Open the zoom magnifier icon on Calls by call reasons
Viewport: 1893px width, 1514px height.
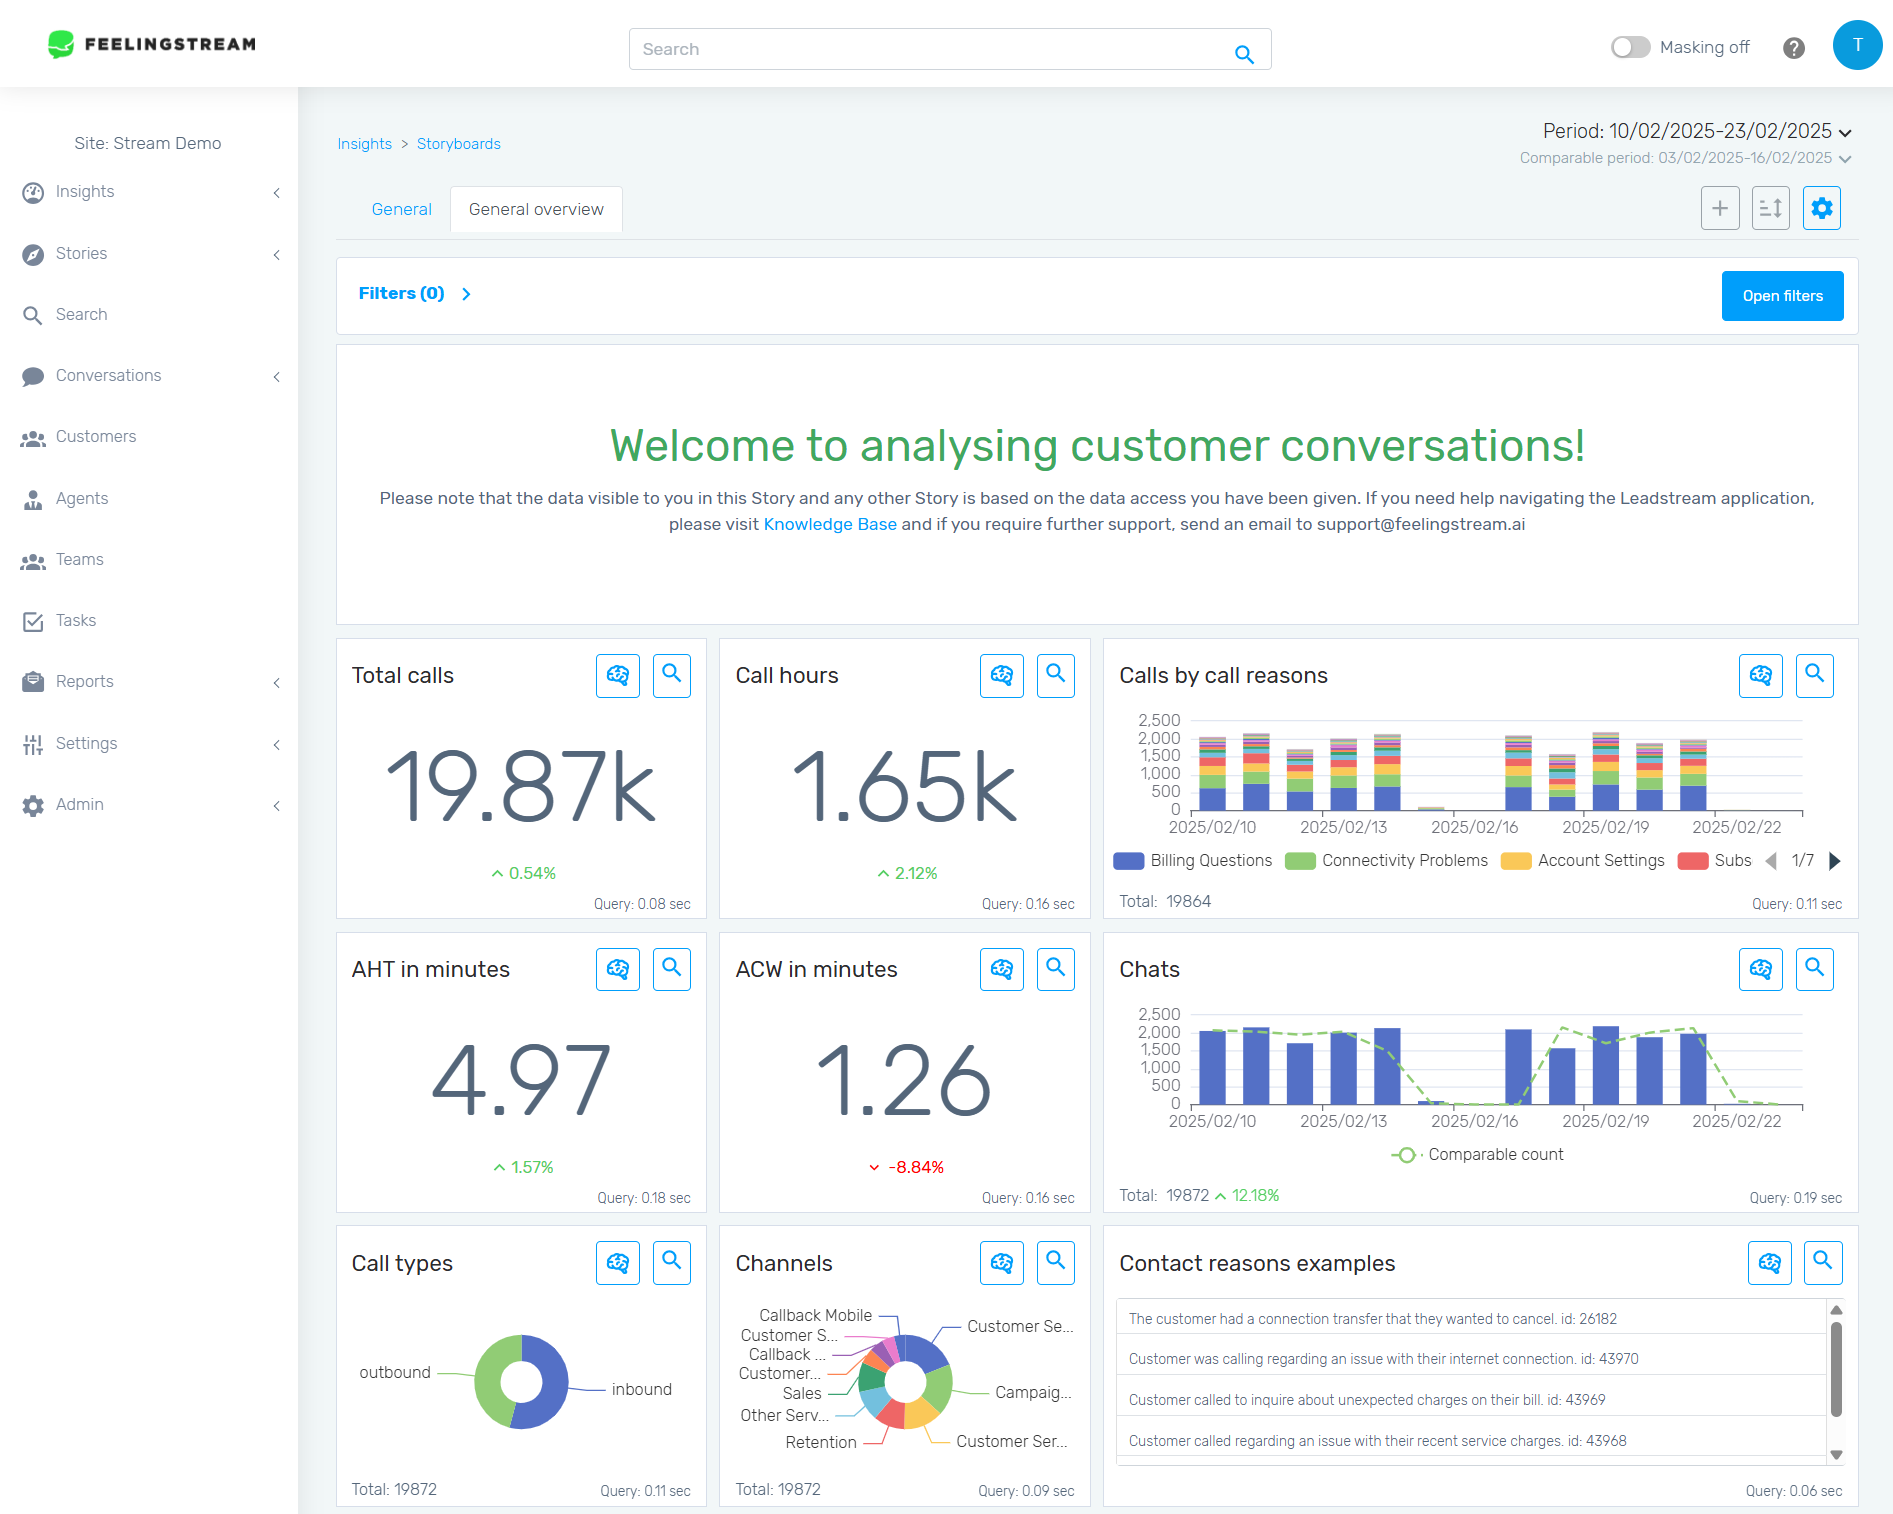(x=1815, y=675)
